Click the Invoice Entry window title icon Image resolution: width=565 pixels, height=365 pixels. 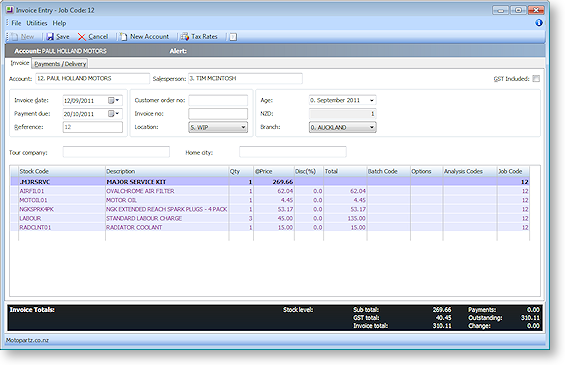click(x=10, y=10)
